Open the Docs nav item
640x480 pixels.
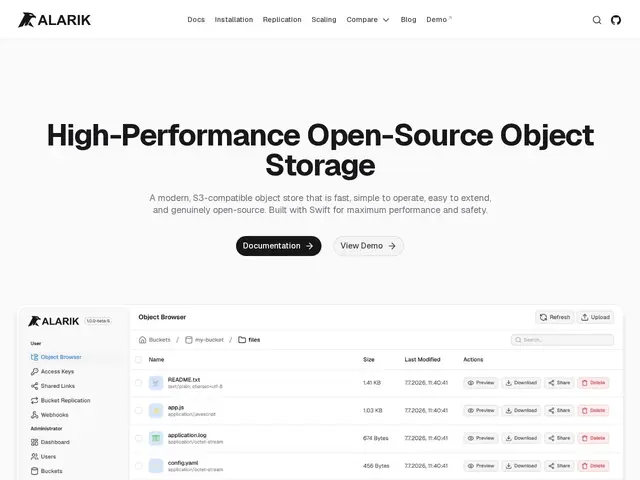pos(196,20)
